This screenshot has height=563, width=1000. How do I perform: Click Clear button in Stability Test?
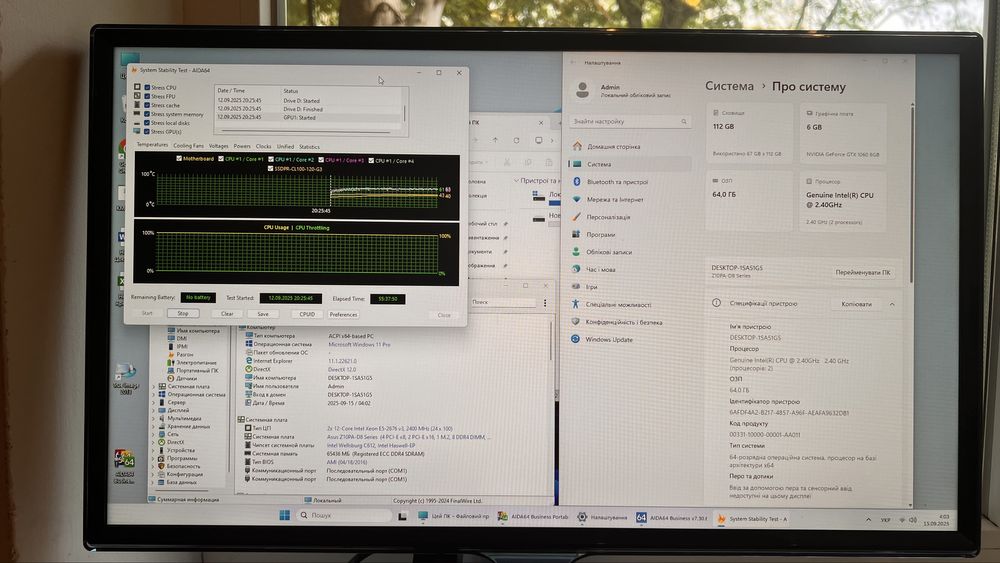pos(227,314)
